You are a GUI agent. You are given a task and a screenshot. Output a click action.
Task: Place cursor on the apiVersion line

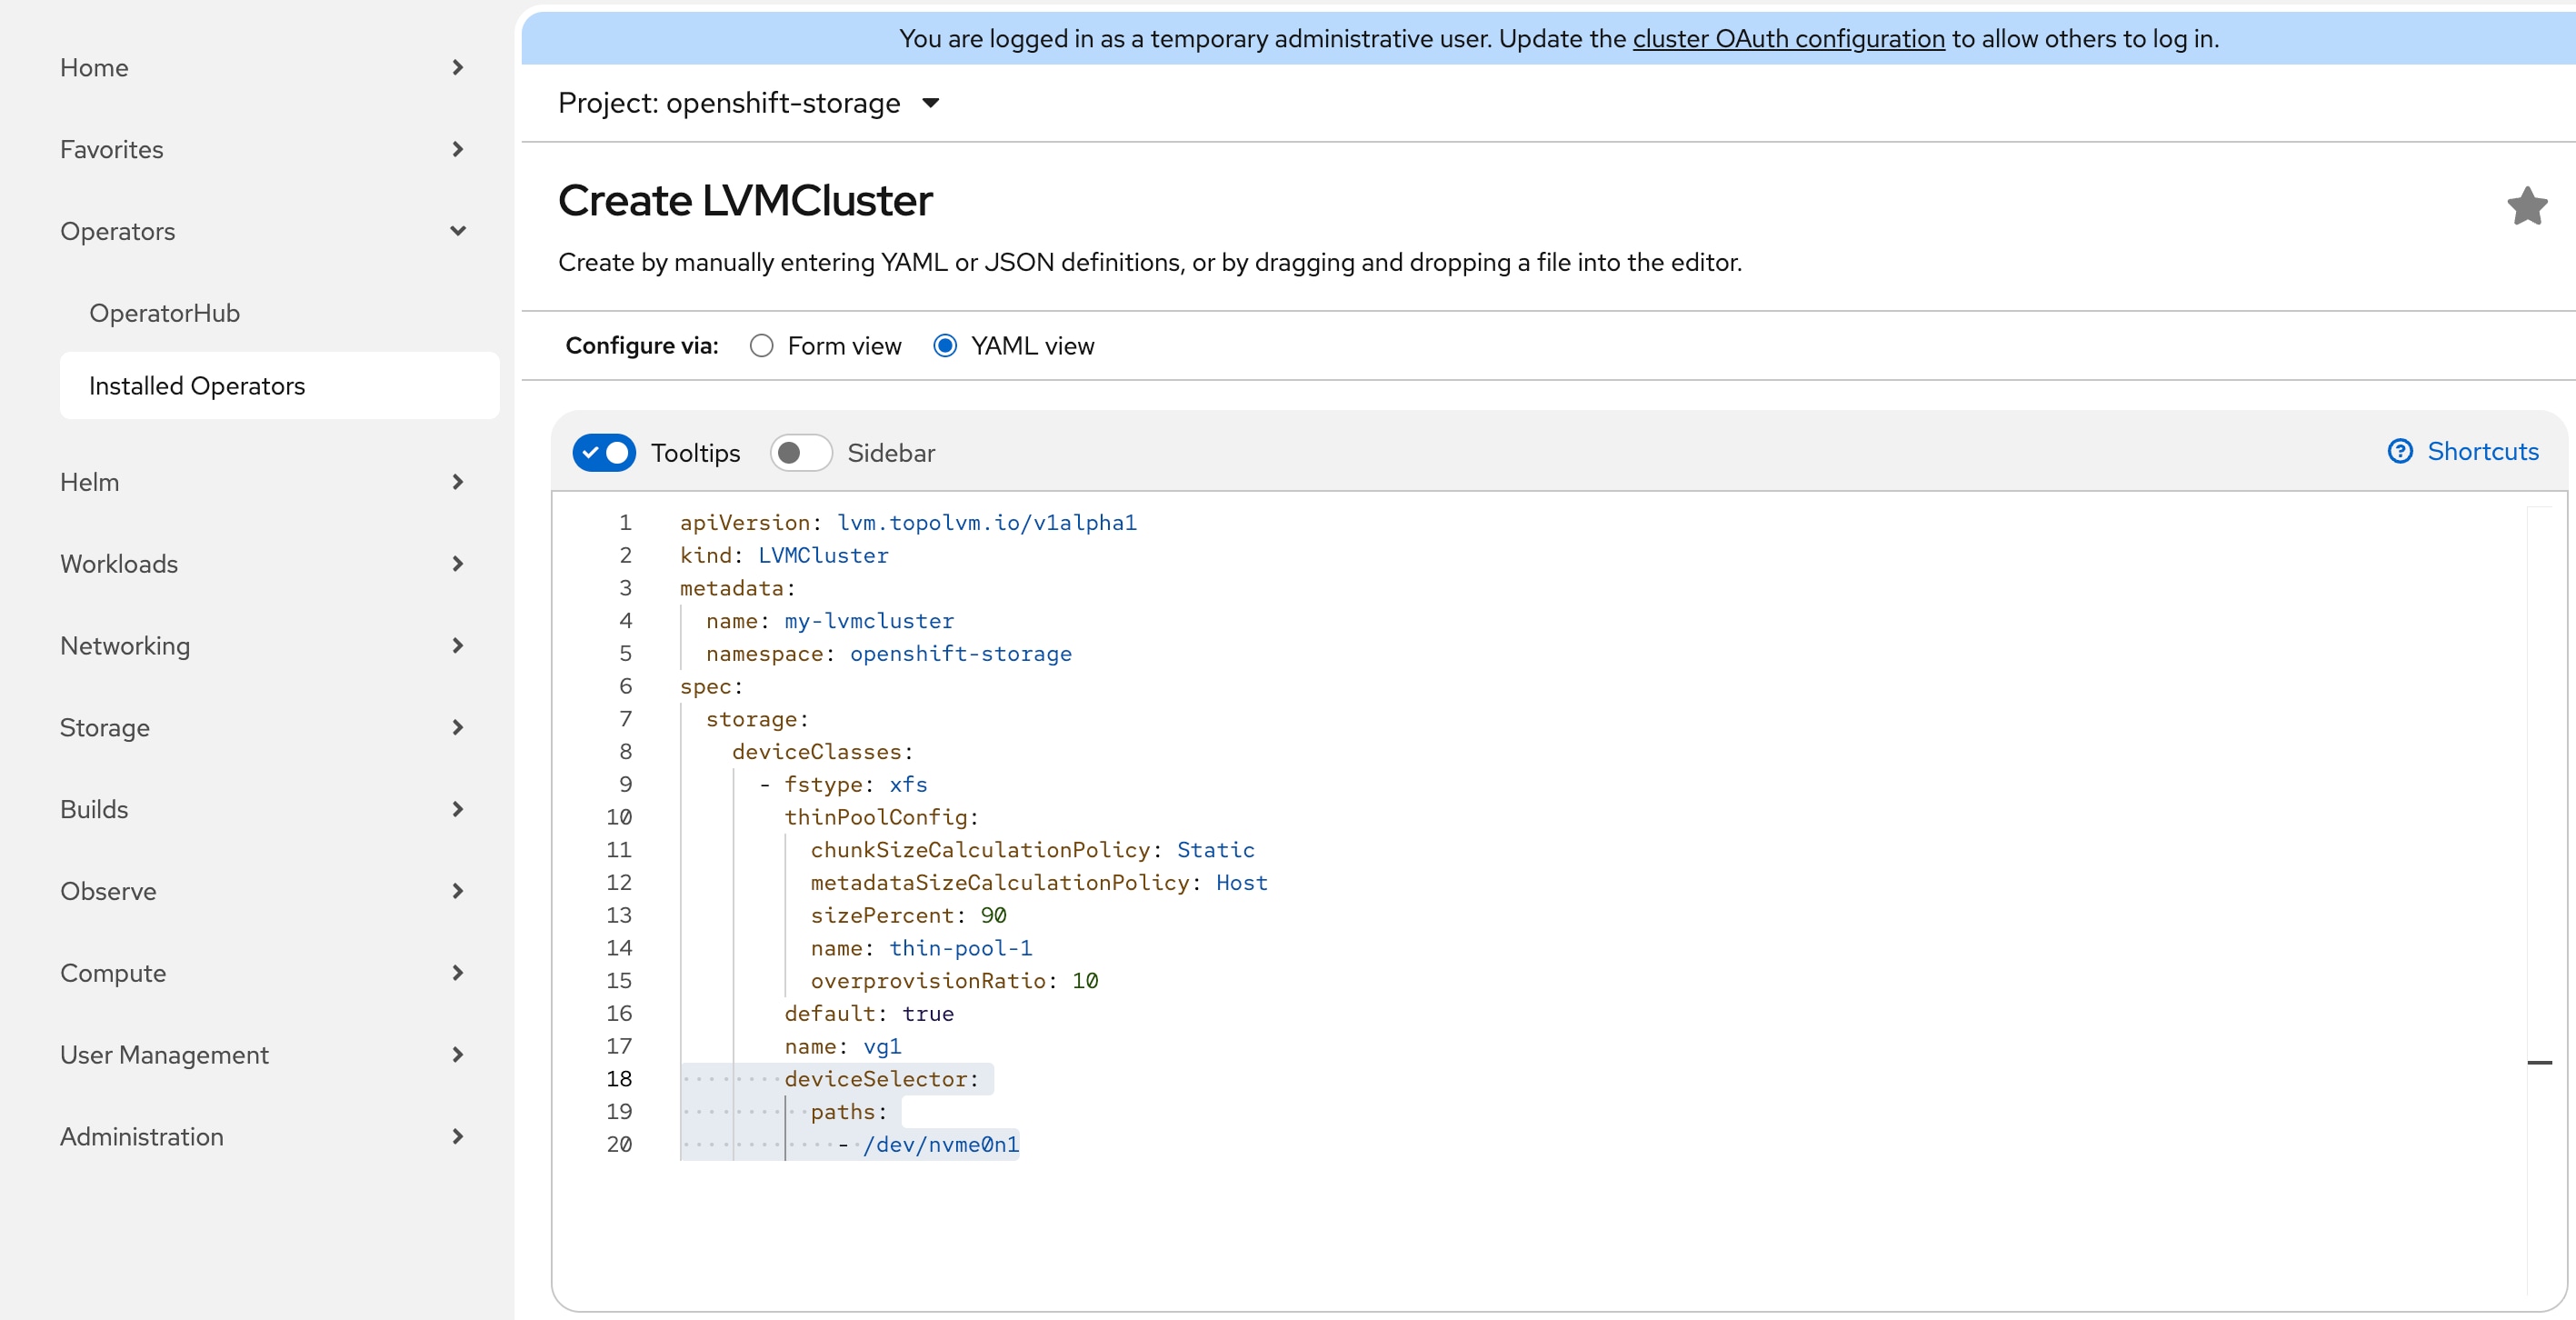[x=908, y=523]
